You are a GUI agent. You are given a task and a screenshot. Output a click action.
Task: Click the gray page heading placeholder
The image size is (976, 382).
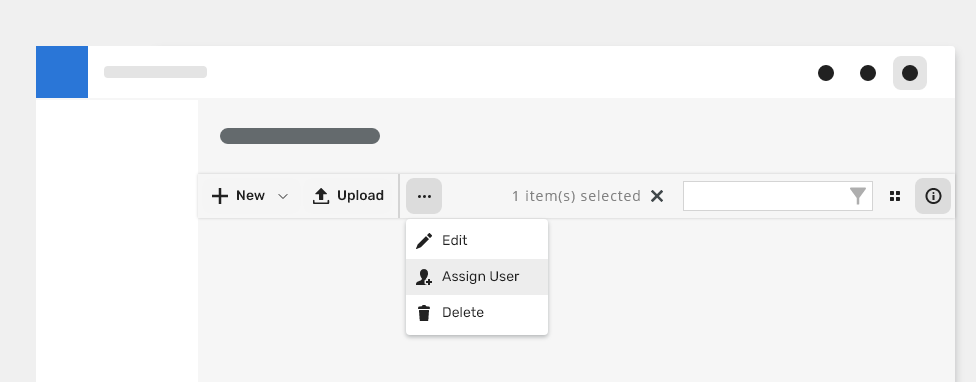pyautogui.click(x=300, y=136)
